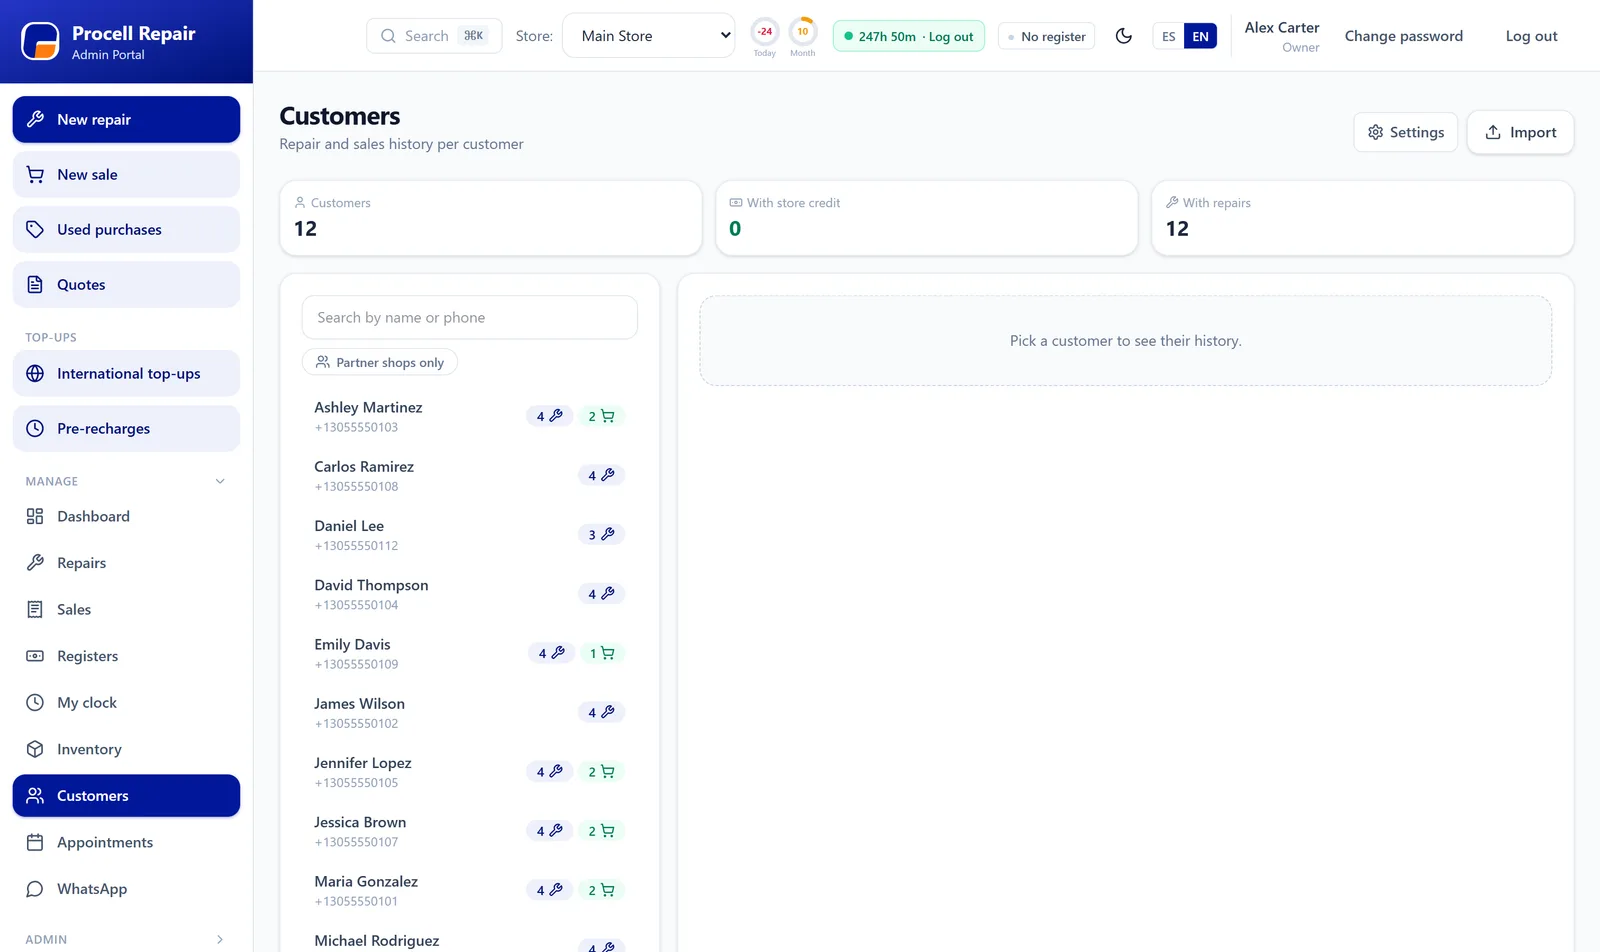
Task: Toggle the Partner shops only filter
Action: (380, 362)
